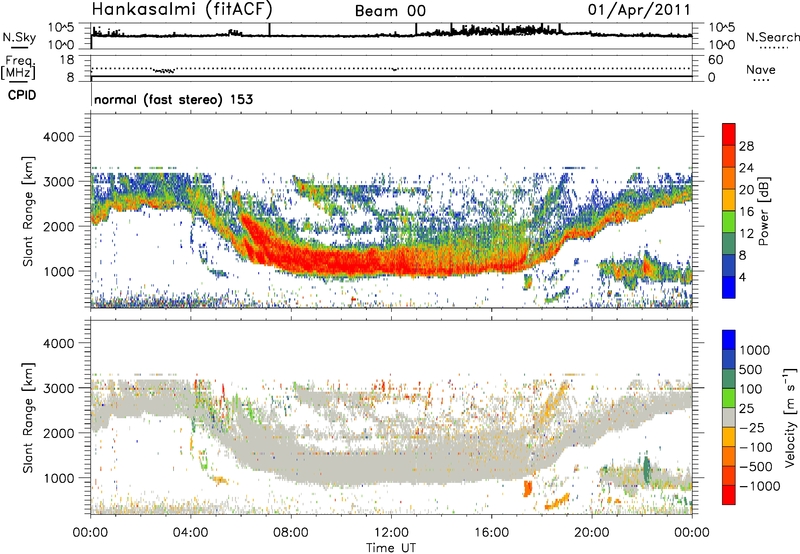Click the 'Time UT' axis label
800x554 pixels.
pos(391,547)
